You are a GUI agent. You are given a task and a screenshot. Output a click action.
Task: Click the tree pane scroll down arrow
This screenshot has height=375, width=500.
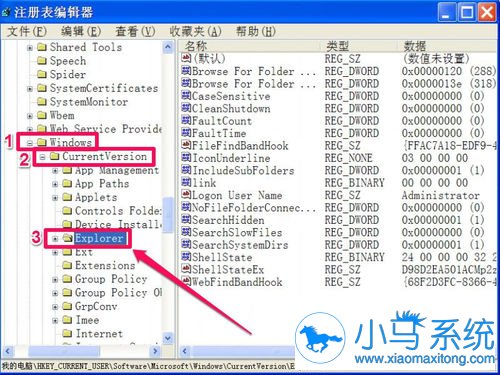168,338
